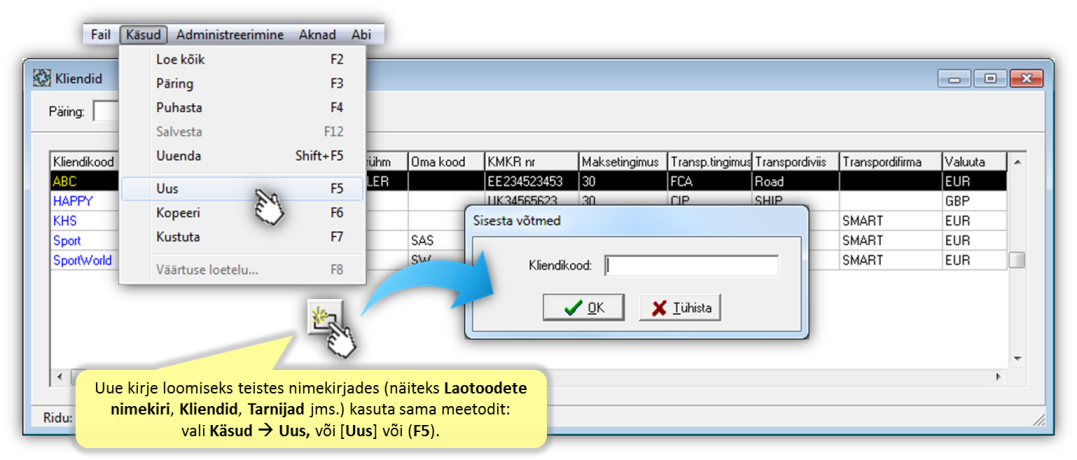Click the vertical scrollbar up arrow
This screenshot has height=460, width=1077.
coord(1017,162)
